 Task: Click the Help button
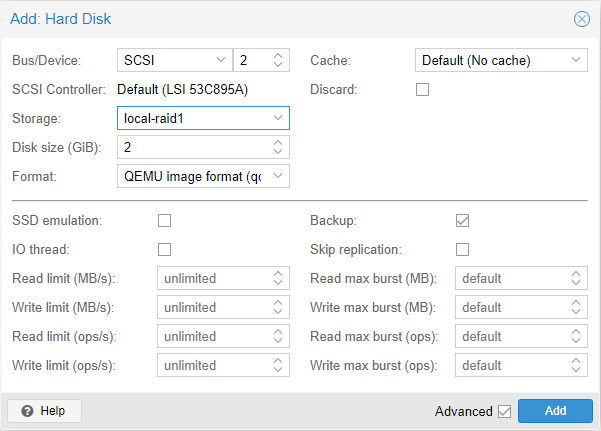click(x=44, y=411)
